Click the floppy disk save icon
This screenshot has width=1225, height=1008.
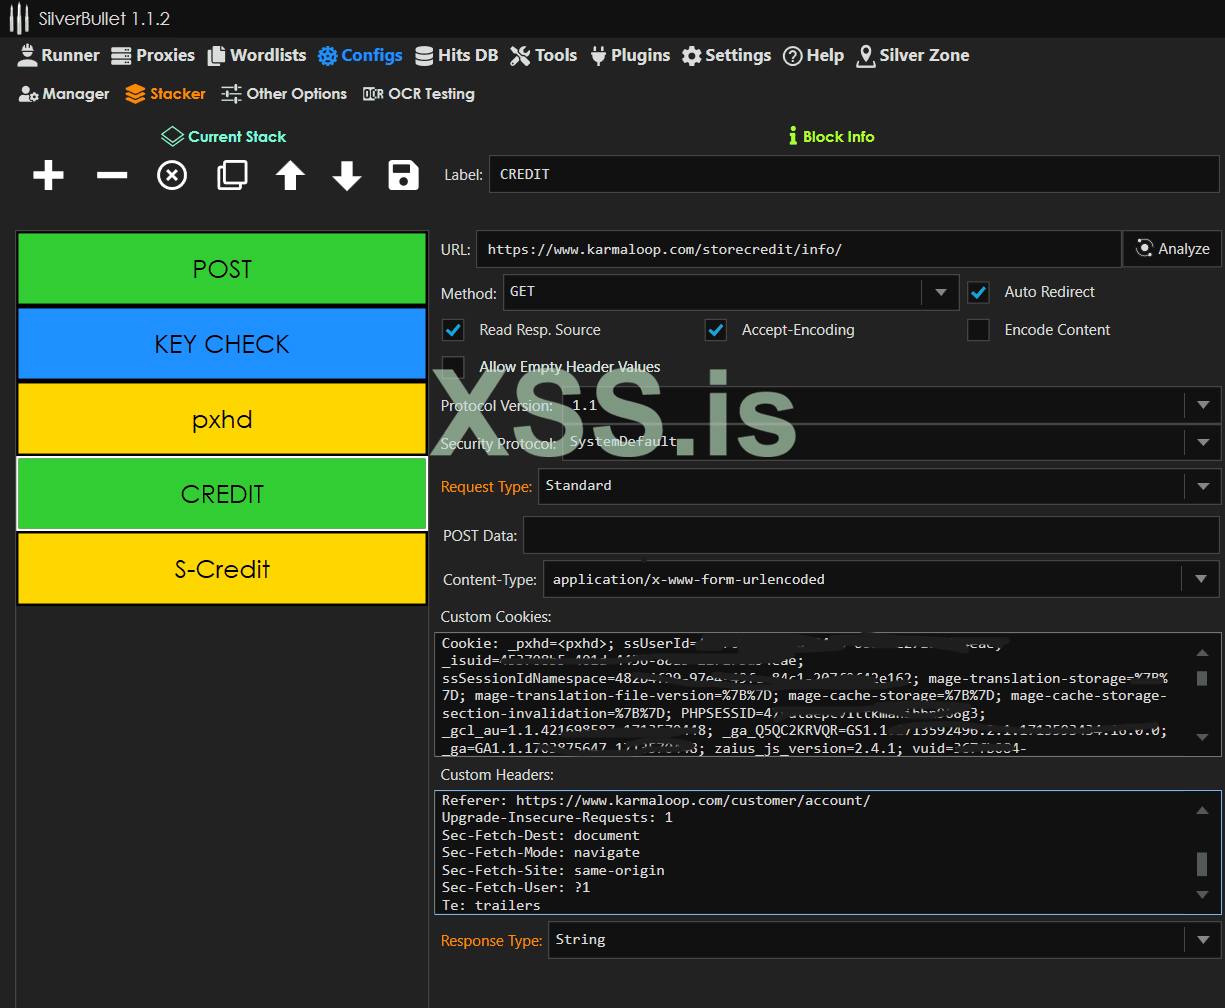403,176
